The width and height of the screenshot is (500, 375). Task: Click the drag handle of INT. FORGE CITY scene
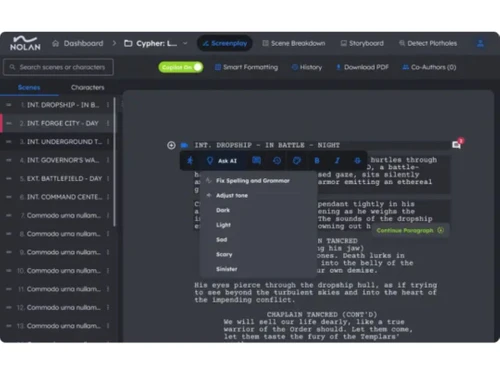pyautogui.click(x=9, y=123)
